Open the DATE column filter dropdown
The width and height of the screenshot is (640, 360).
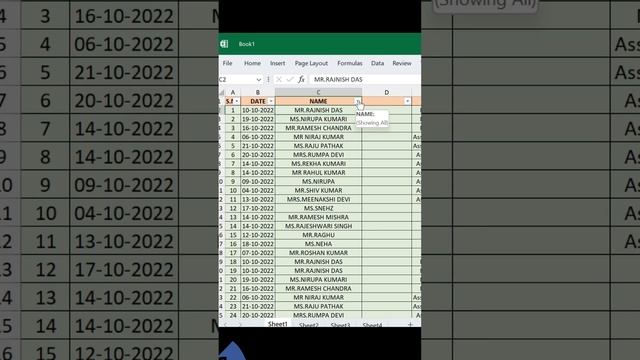271,101
